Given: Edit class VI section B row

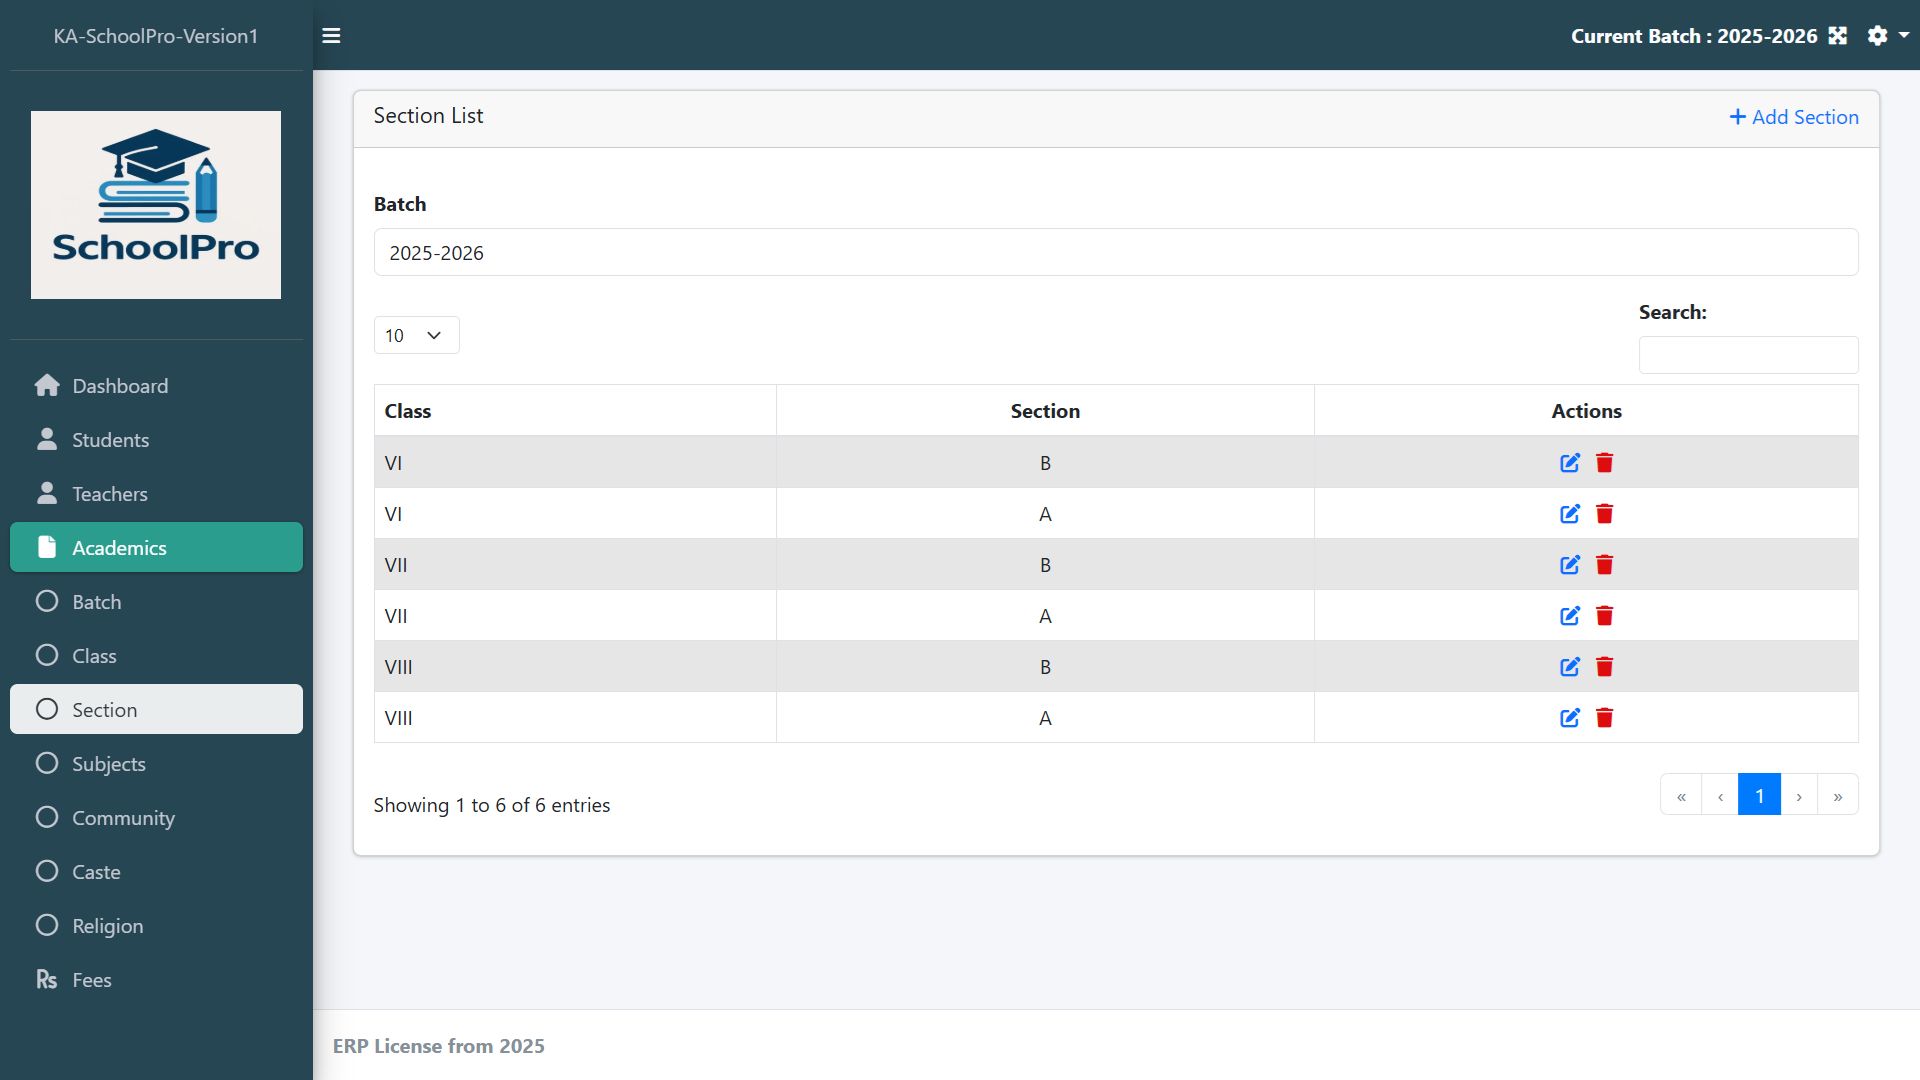Looking at the screenshot, I should (x=1570, y=463).
